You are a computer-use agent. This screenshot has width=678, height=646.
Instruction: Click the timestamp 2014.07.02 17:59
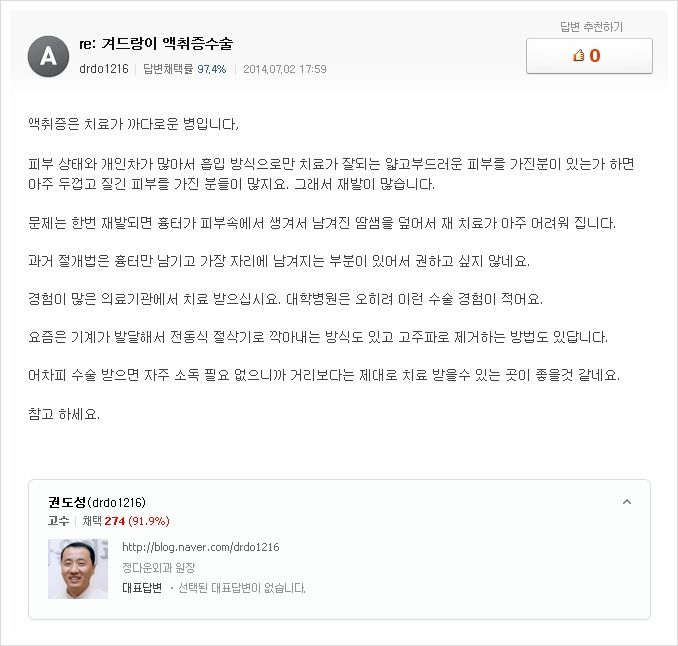pyautogui.click(x=285, y=69)
